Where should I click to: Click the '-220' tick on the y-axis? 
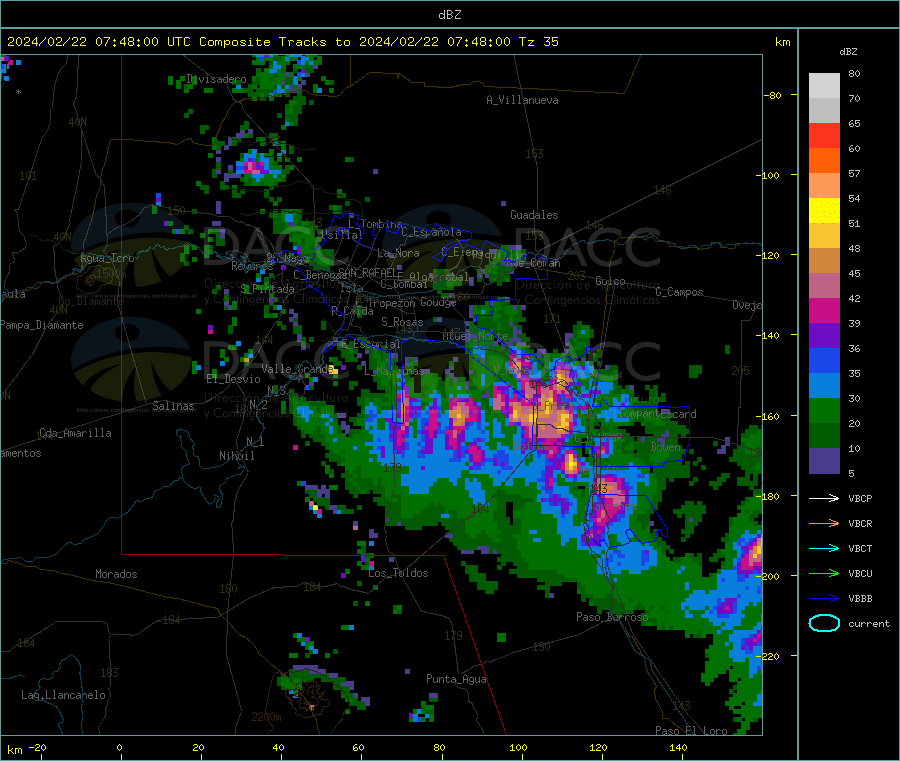tap(768, 657)
